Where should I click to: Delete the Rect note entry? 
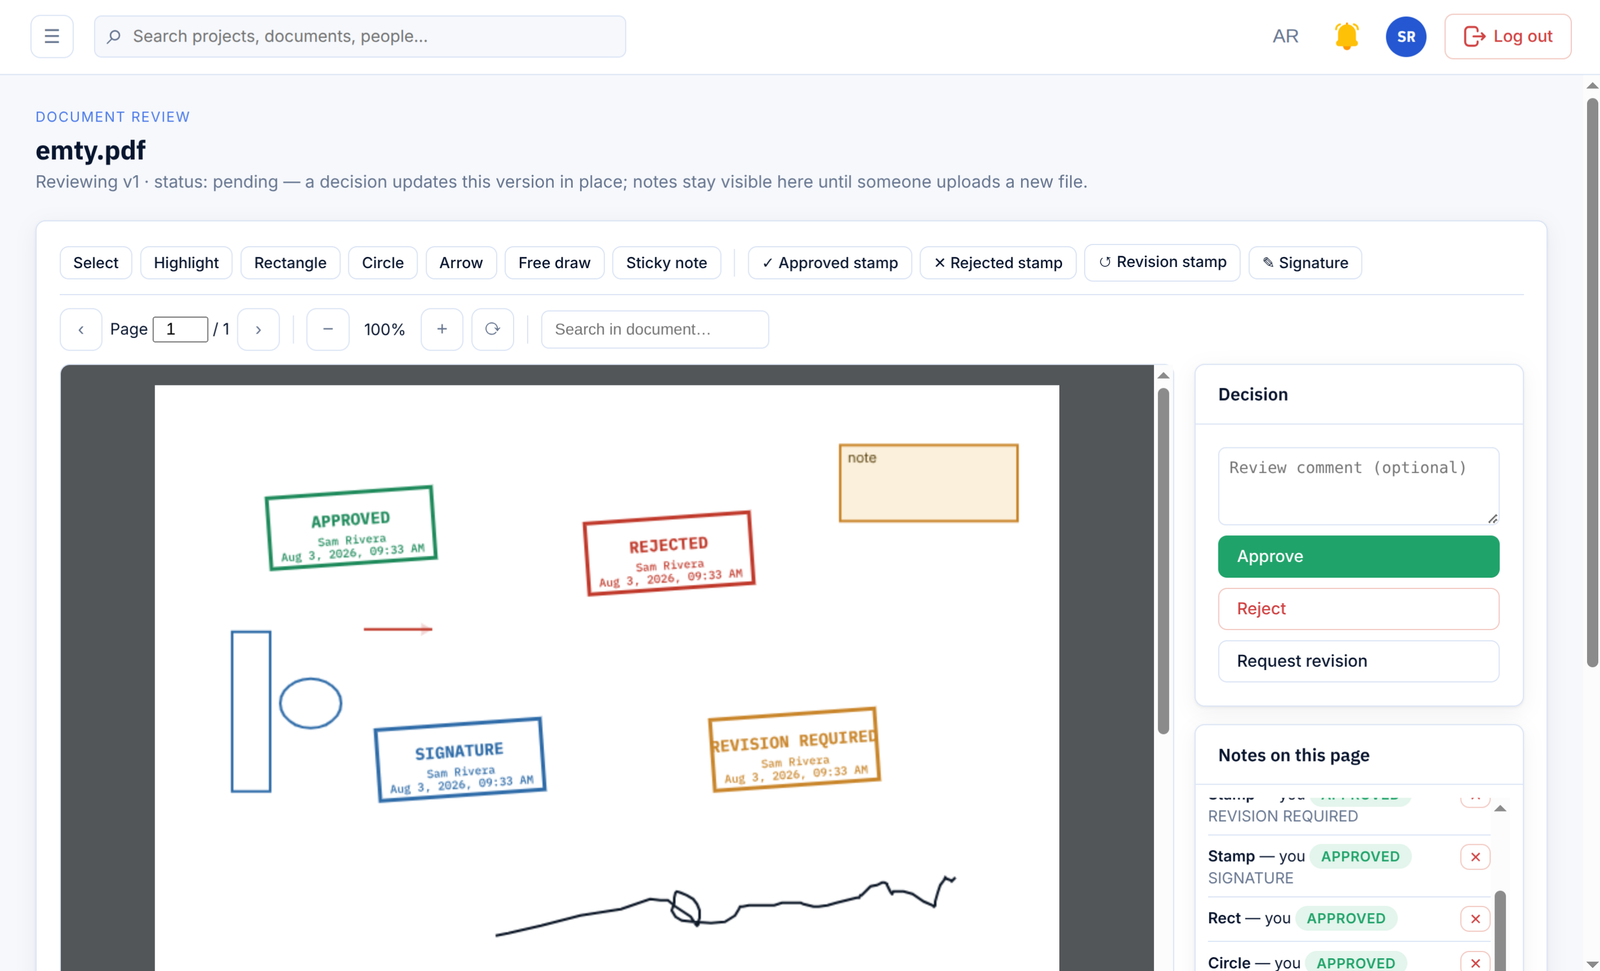tap(1475, 919)
